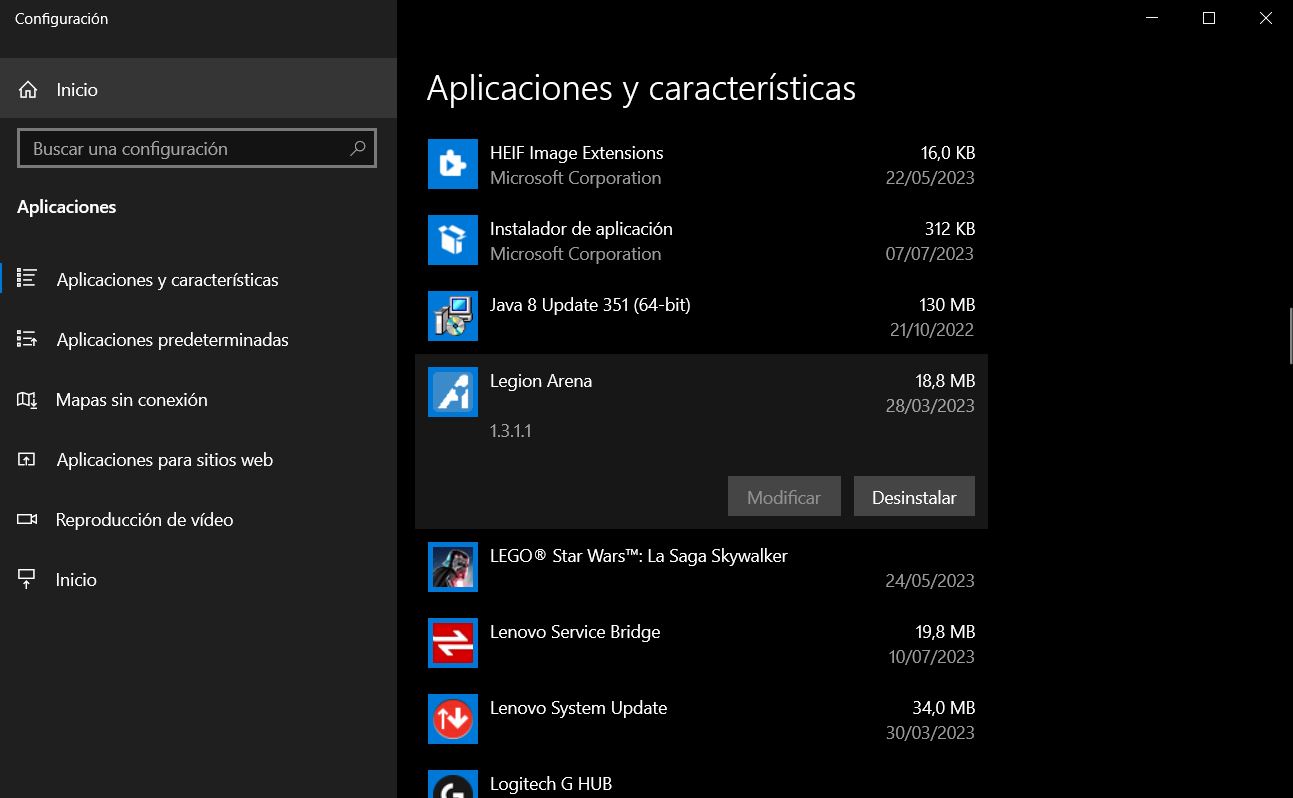
Task: Focus the Buscar una configuración field
Action: point(197,148)
